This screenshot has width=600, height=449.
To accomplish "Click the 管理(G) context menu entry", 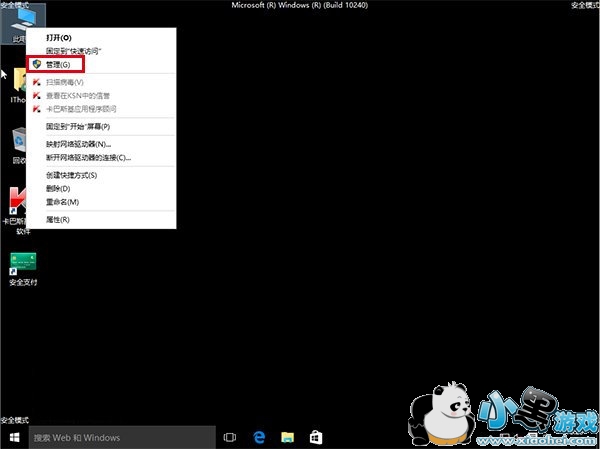I will pos(59,64).
